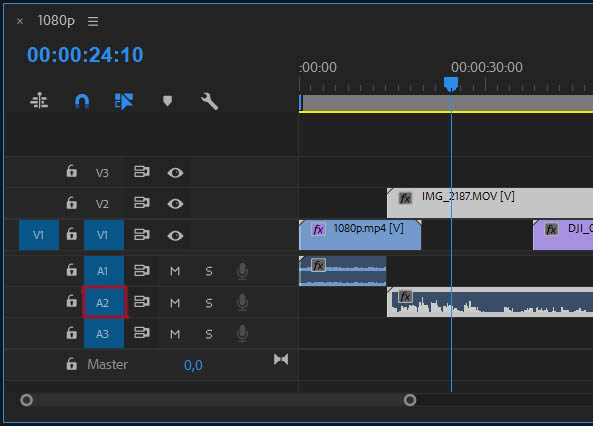Screen dimensions: 593x426
Task: Open the 1080p sequence panel menu
Action: [x=93, y=21]
